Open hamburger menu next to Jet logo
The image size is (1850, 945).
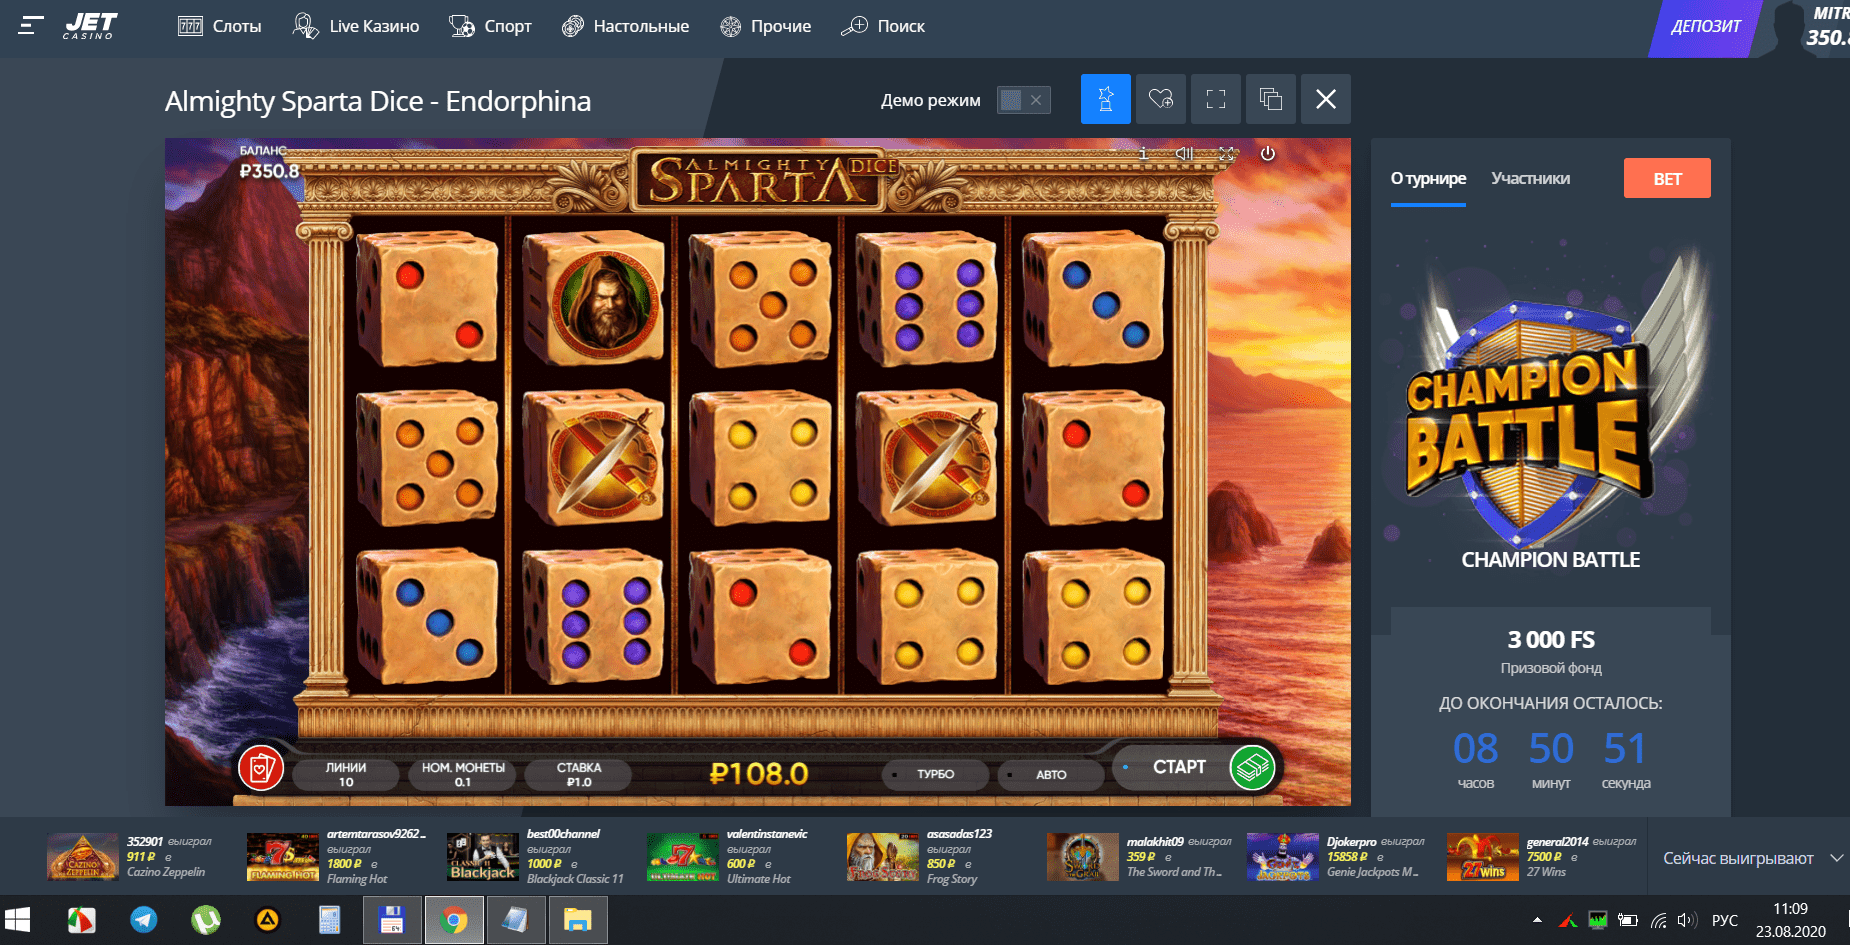point(31,26)
